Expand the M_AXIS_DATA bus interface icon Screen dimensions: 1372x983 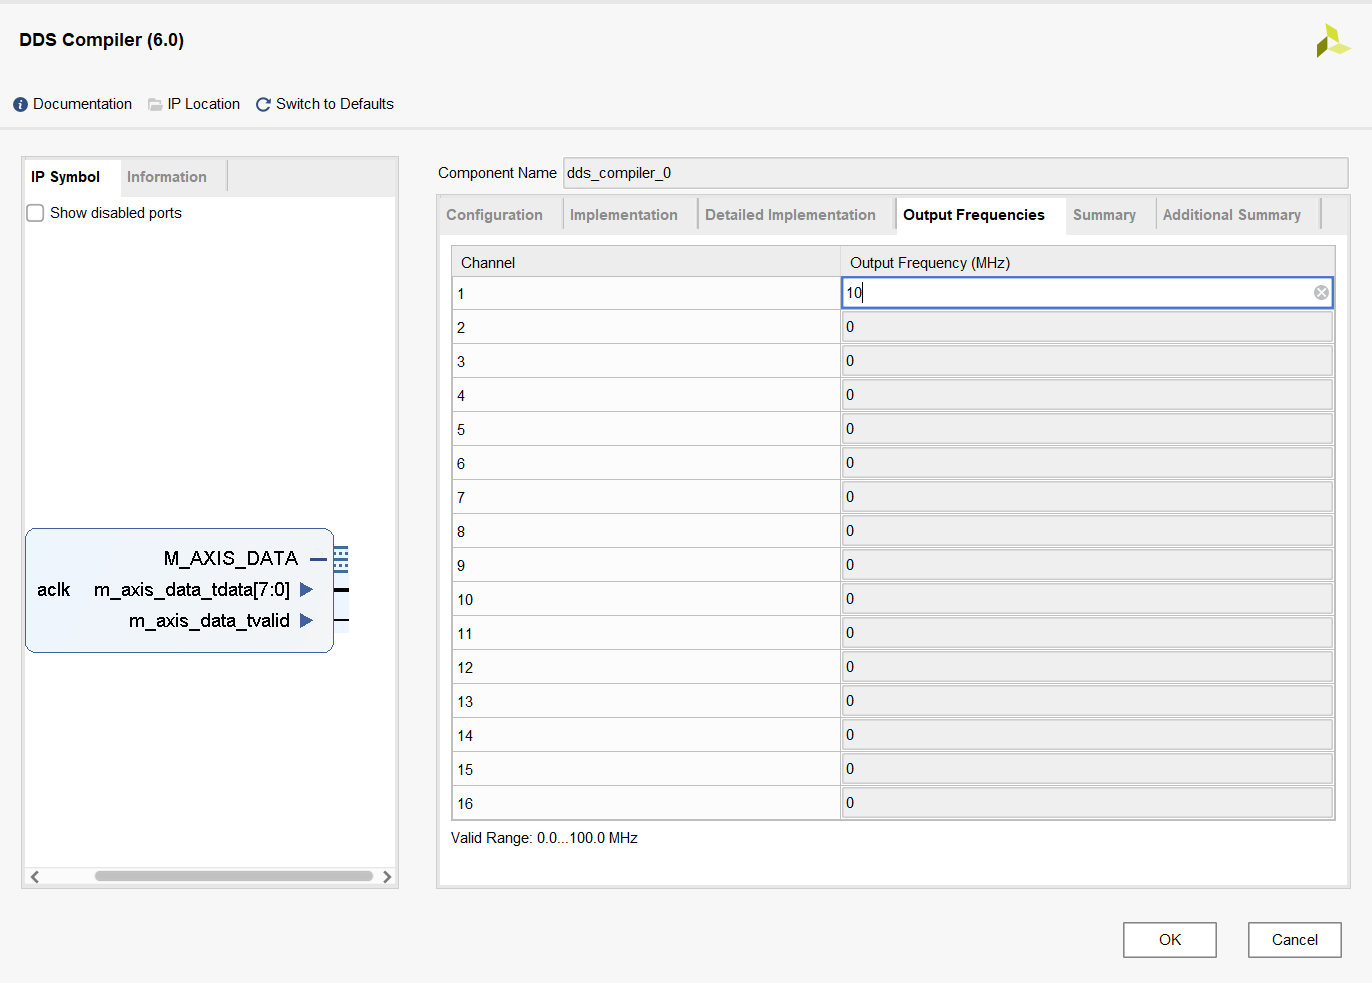point(341,559)
